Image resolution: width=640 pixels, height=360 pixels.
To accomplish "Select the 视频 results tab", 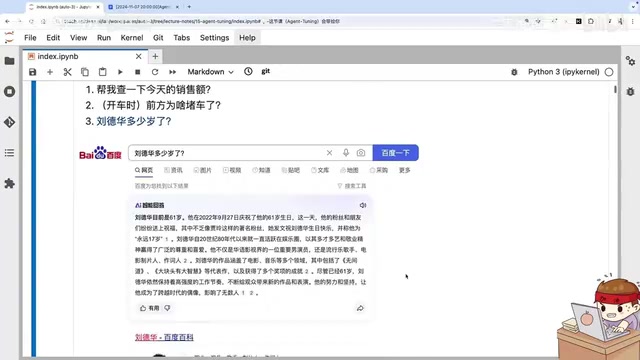I will [x=232, y=170].
